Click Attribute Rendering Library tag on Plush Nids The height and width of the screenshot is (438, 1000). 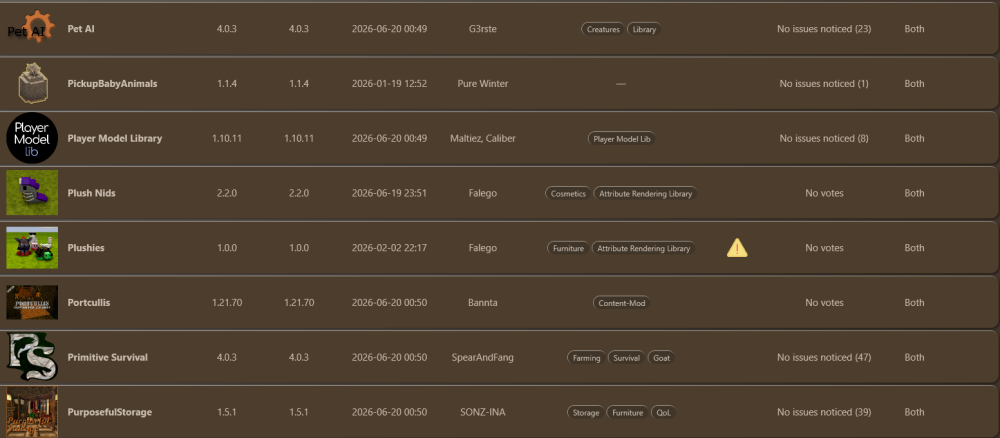tap(645, 193)
